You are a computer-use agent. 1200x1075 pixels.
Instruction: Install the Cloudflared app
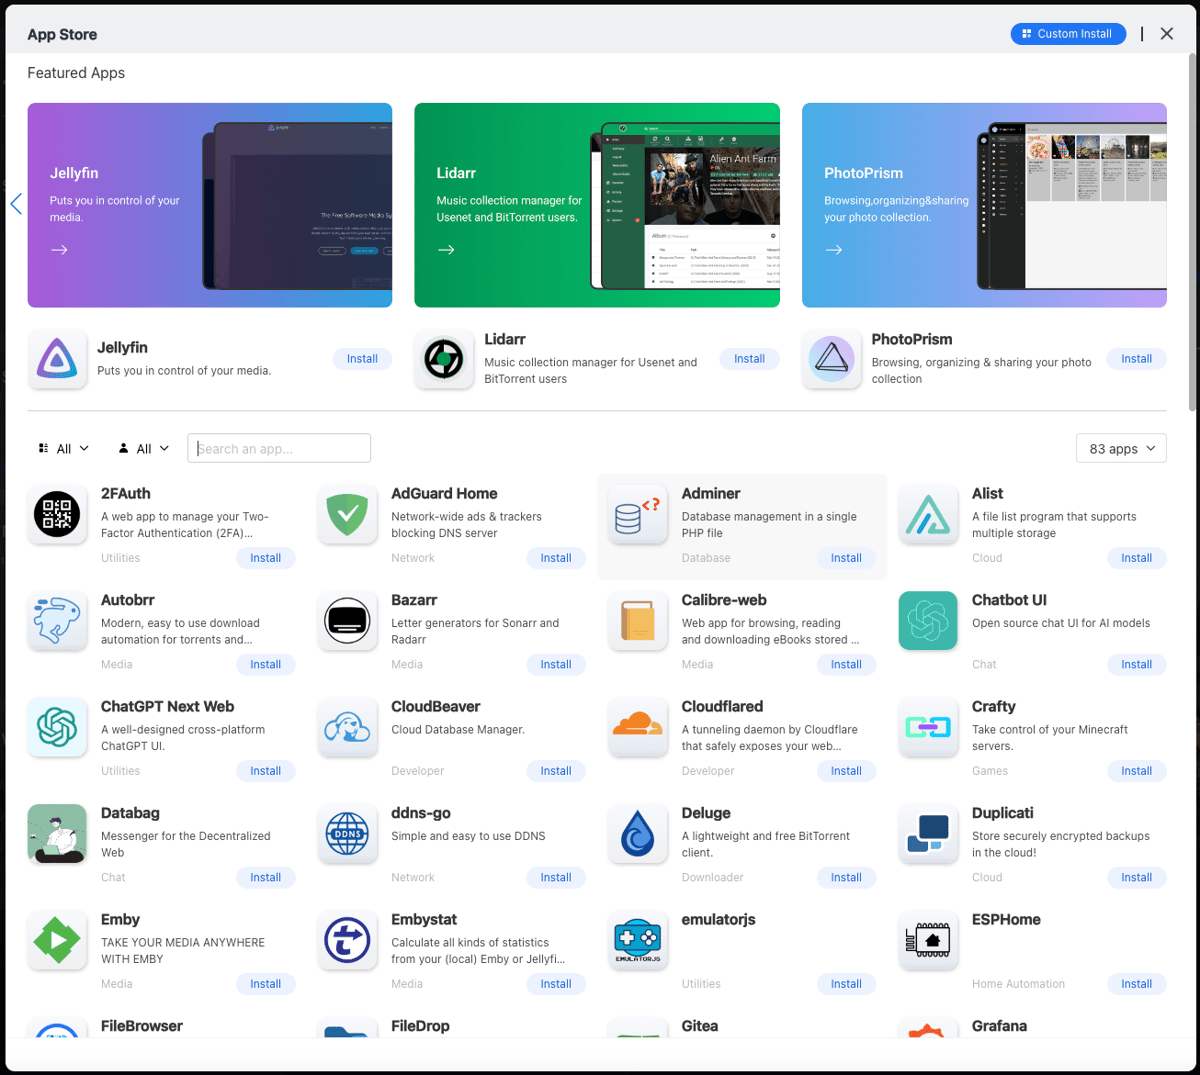[x=846, y=771]
